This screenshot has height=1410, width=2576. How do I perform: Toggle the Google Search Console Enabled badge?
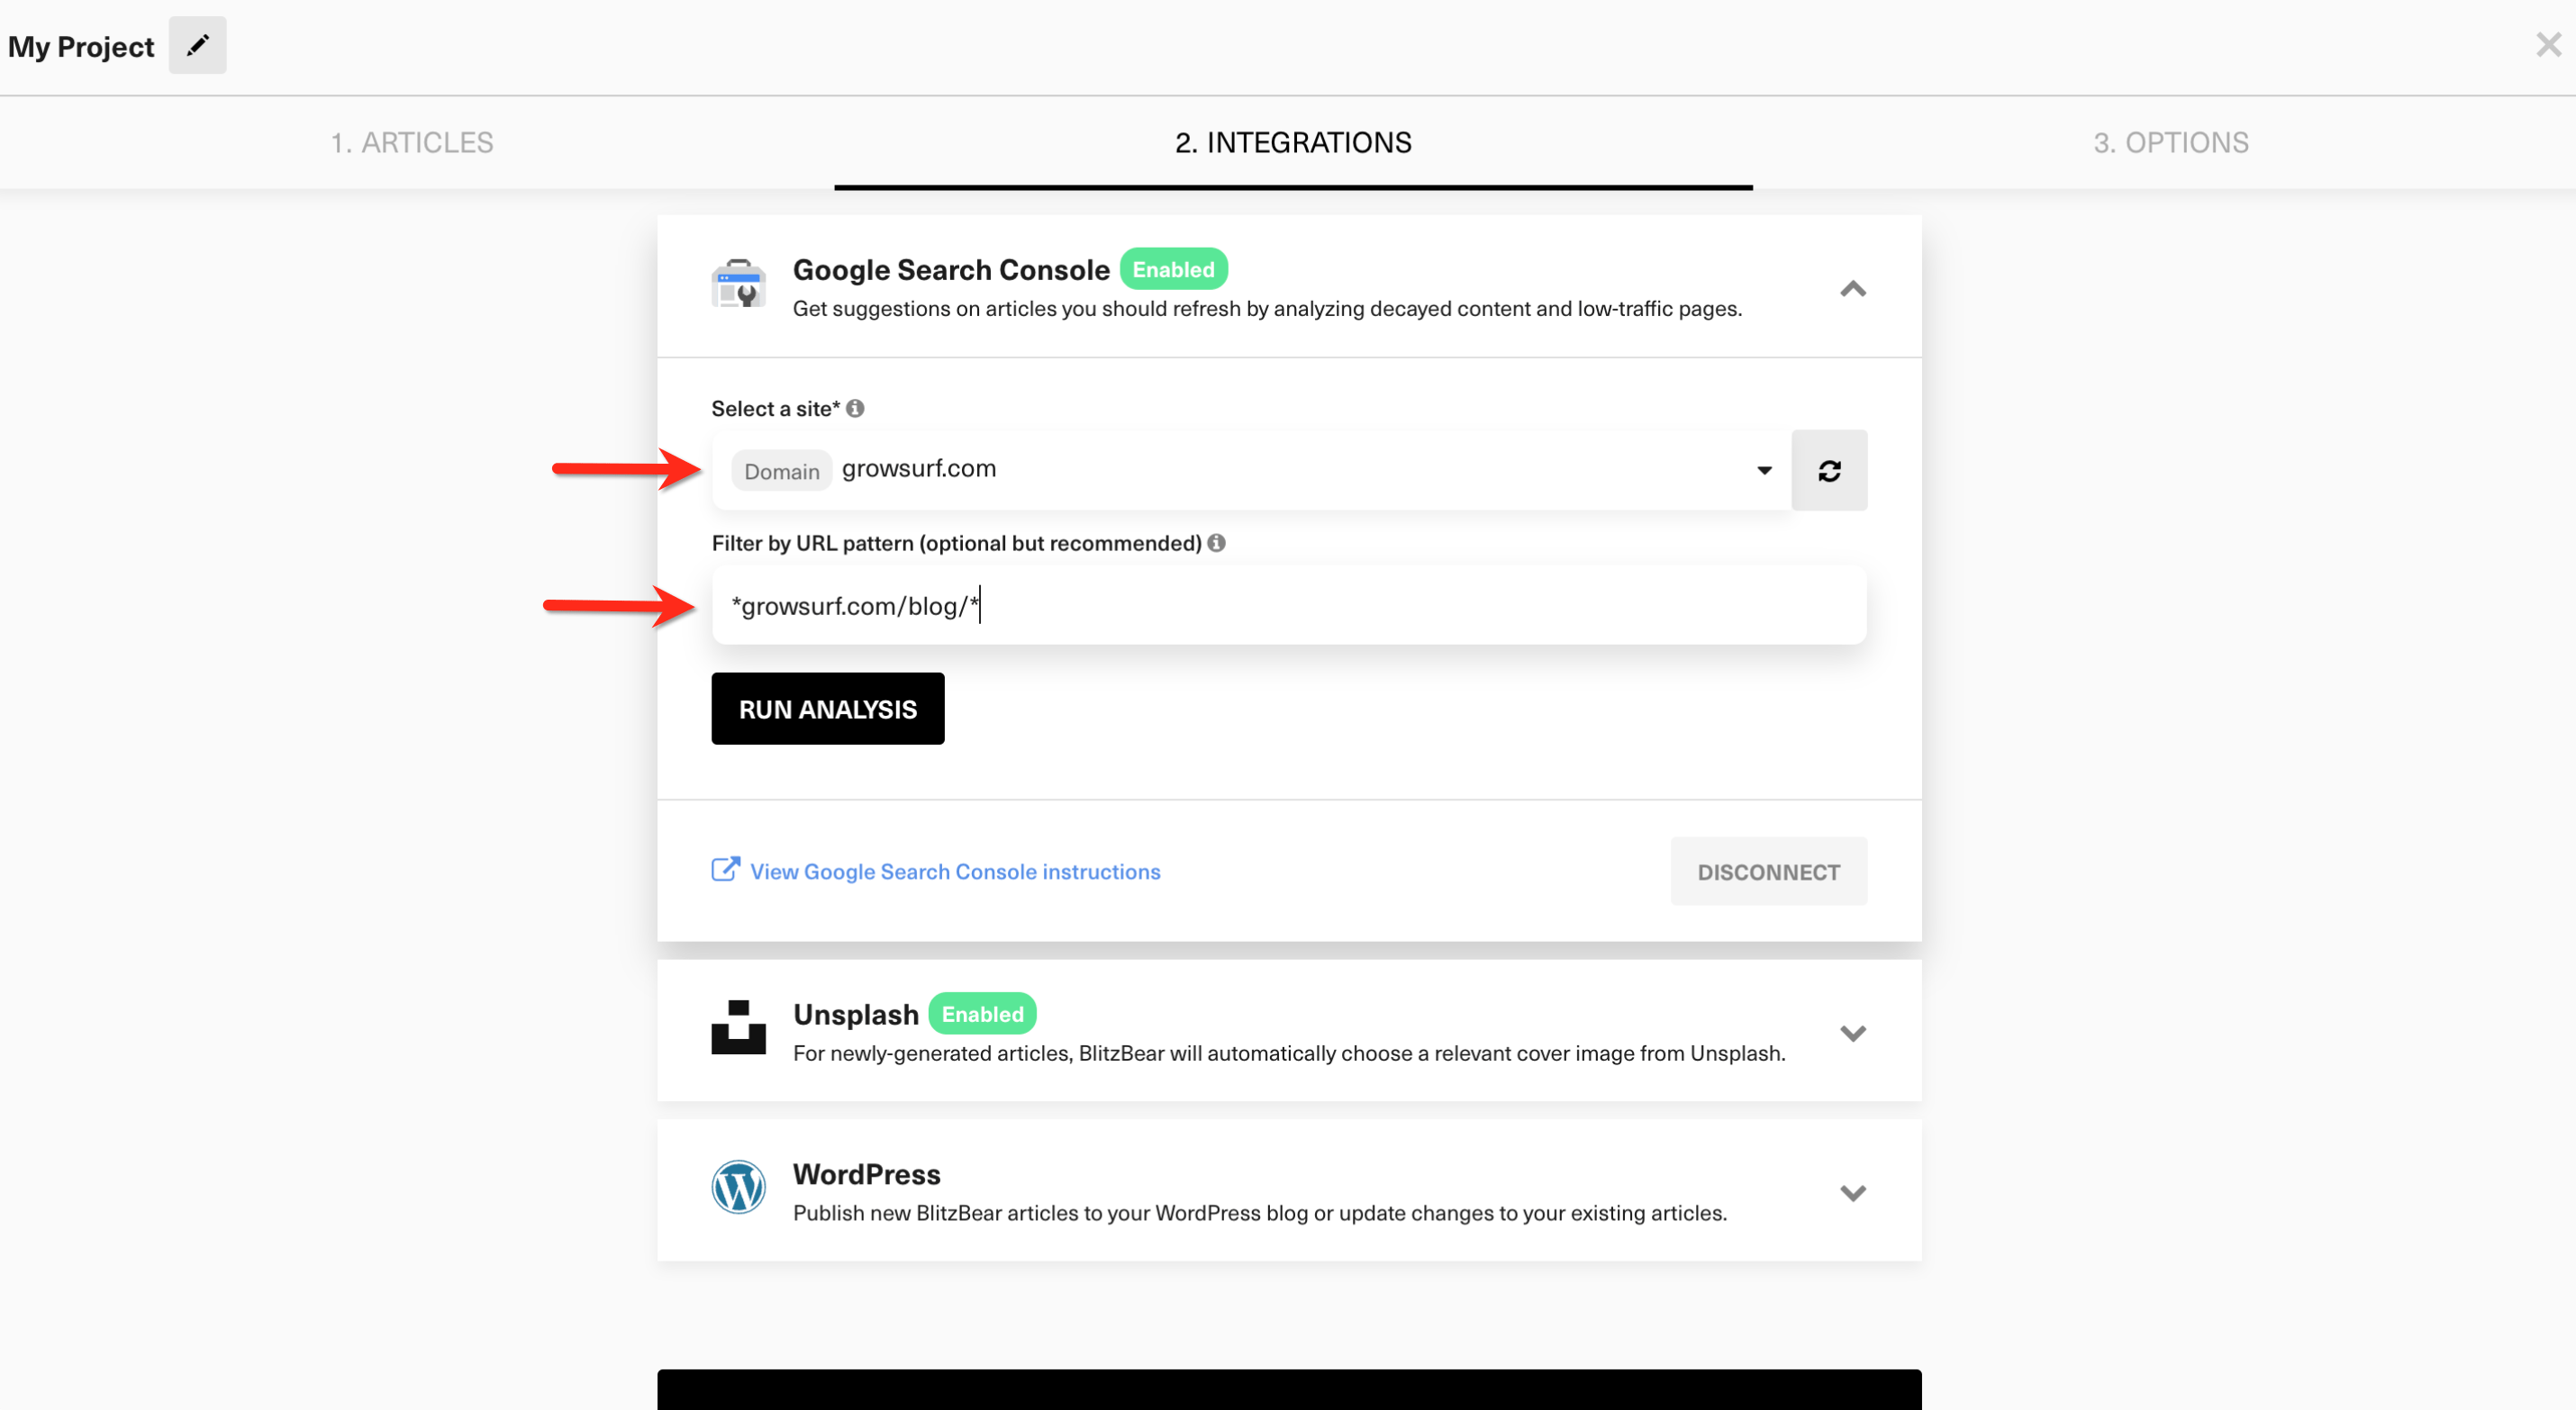pos(1173,268)
